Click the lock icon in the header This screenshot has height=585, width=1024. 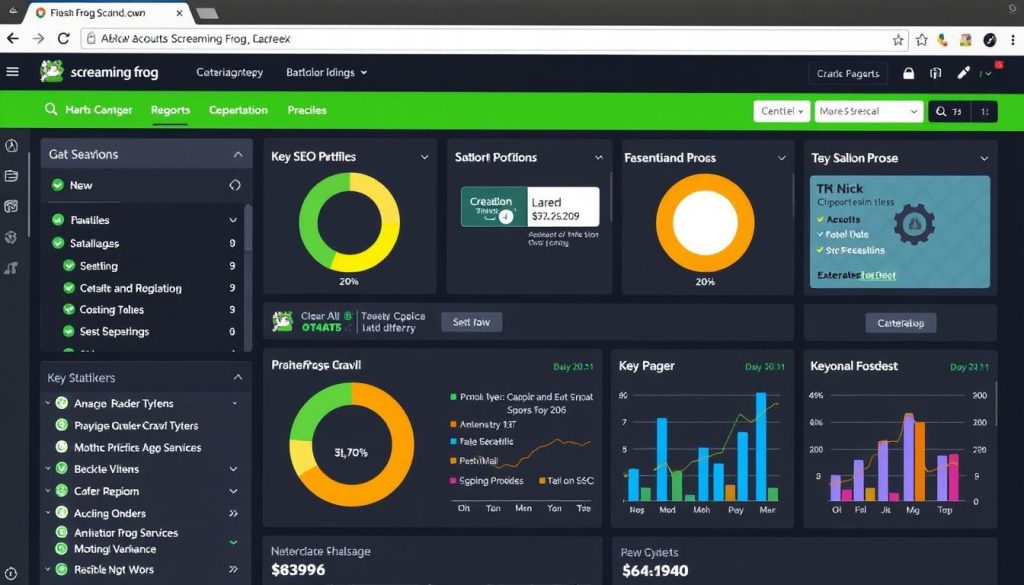(x=909, y=73)
